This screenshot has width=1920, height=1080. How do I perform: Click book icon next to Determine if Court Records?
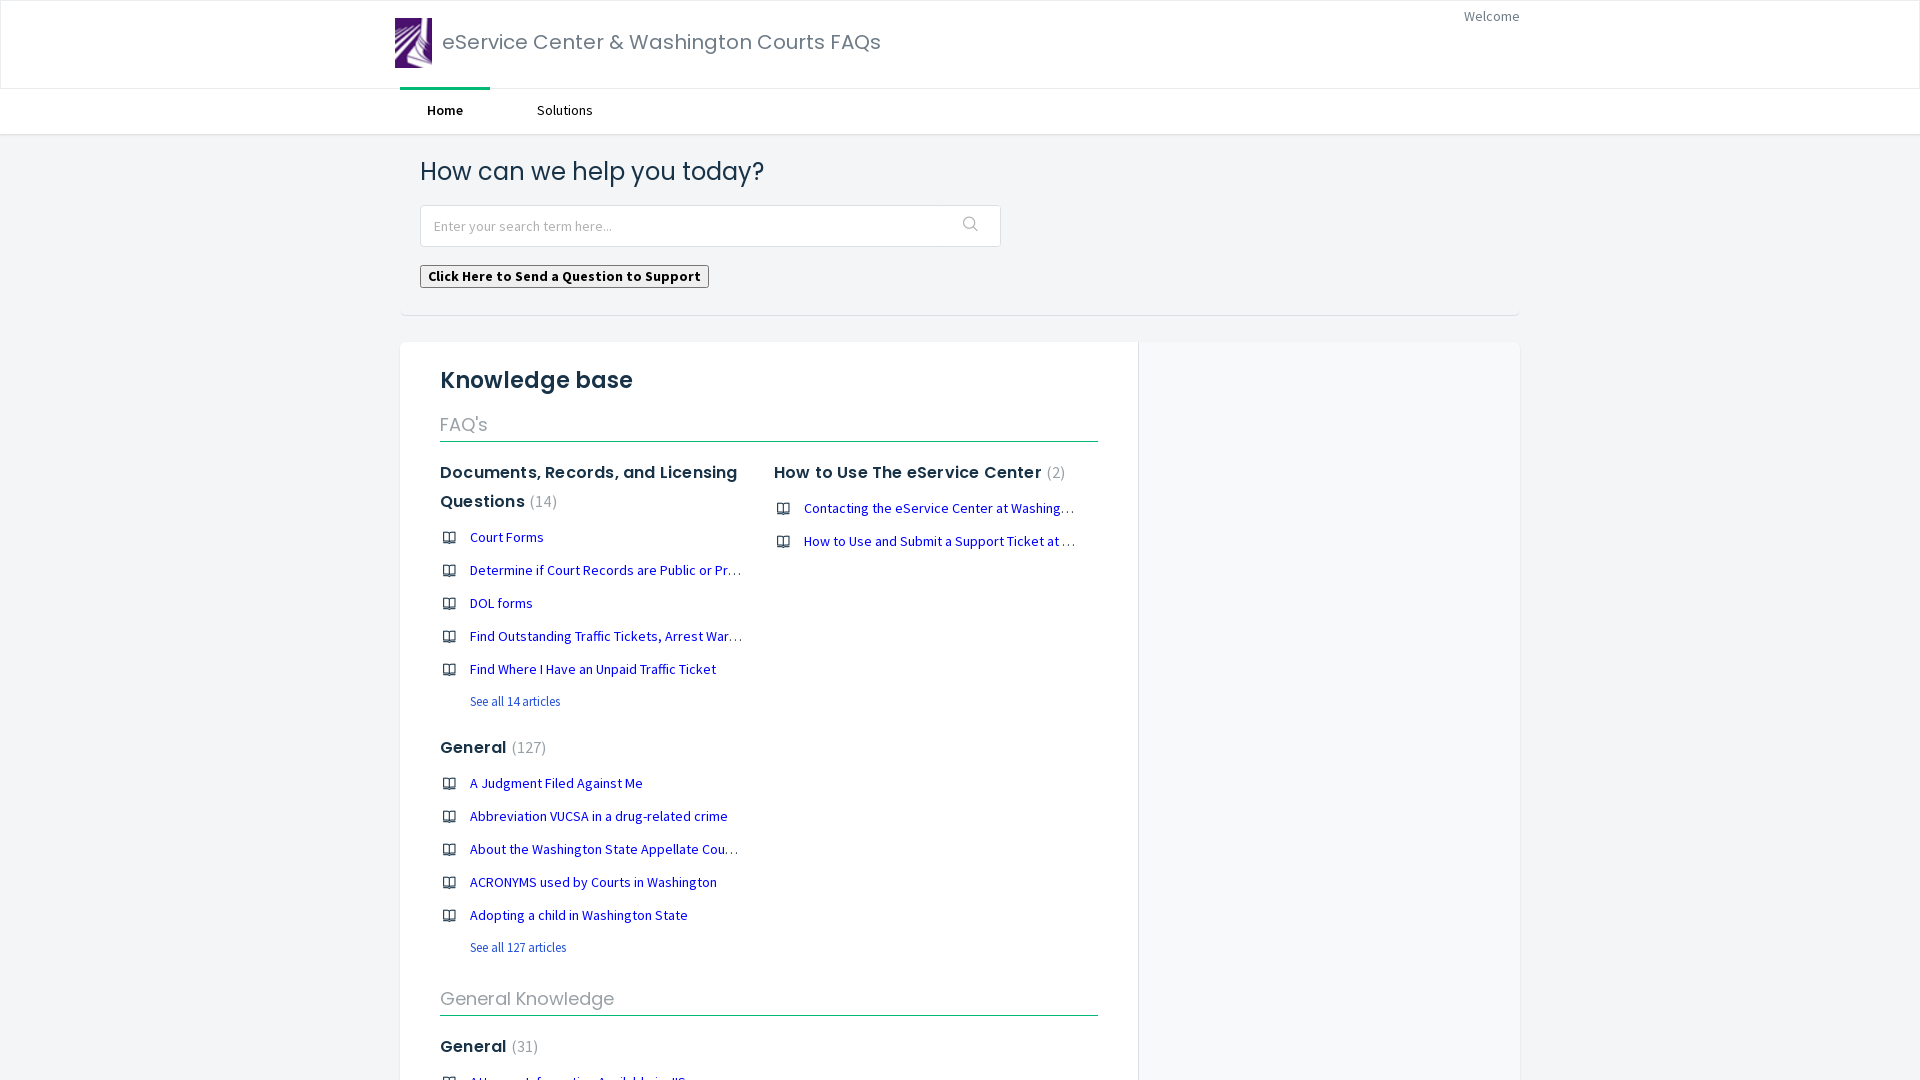tap(449, 571)
